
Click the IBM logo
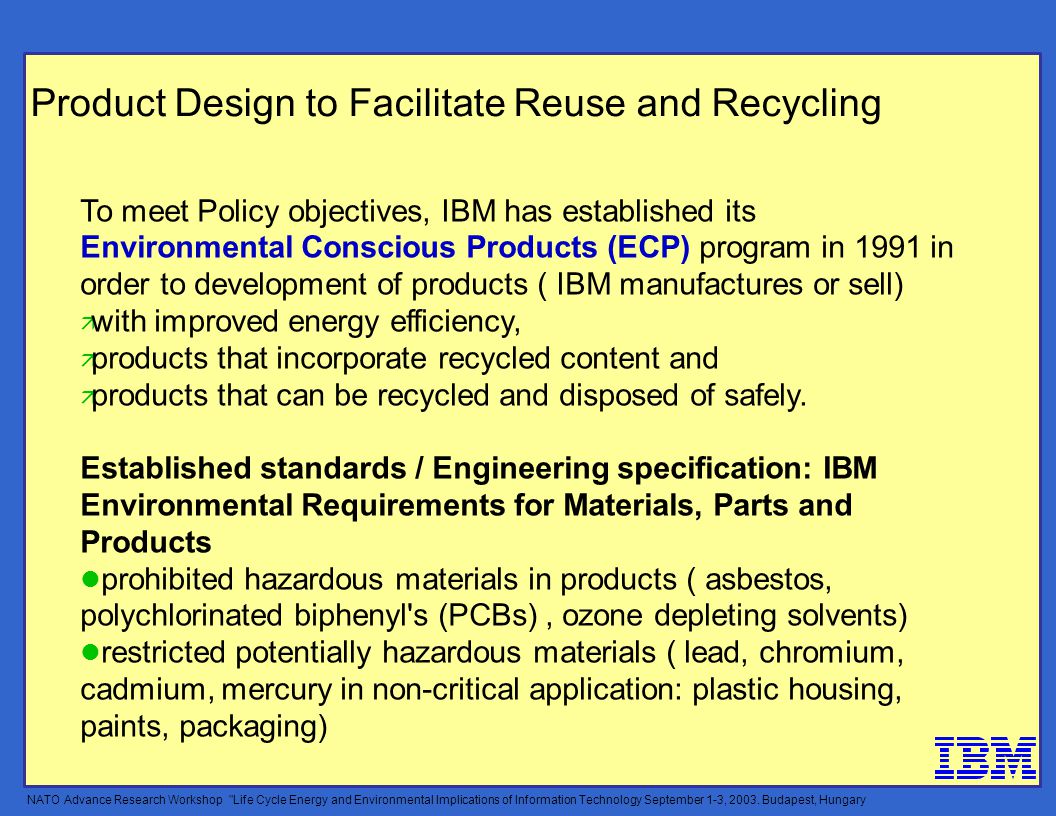click(985, 758)
